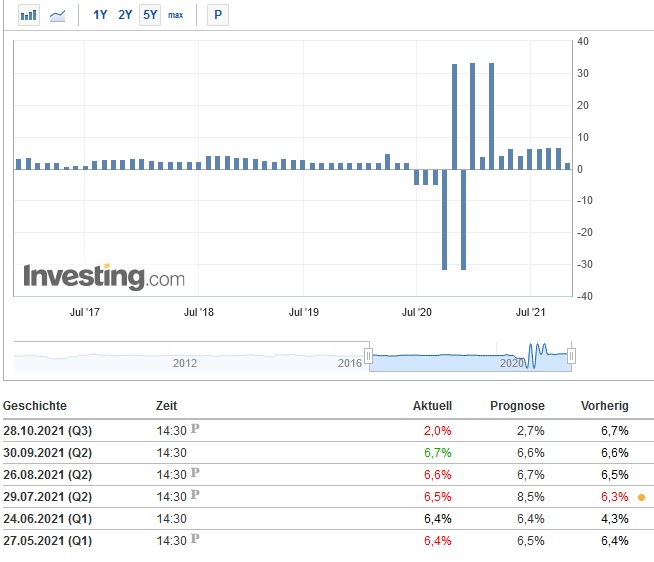Click the Aktuell column header
The image size is (654, 562).
click(x=432, y=406)
